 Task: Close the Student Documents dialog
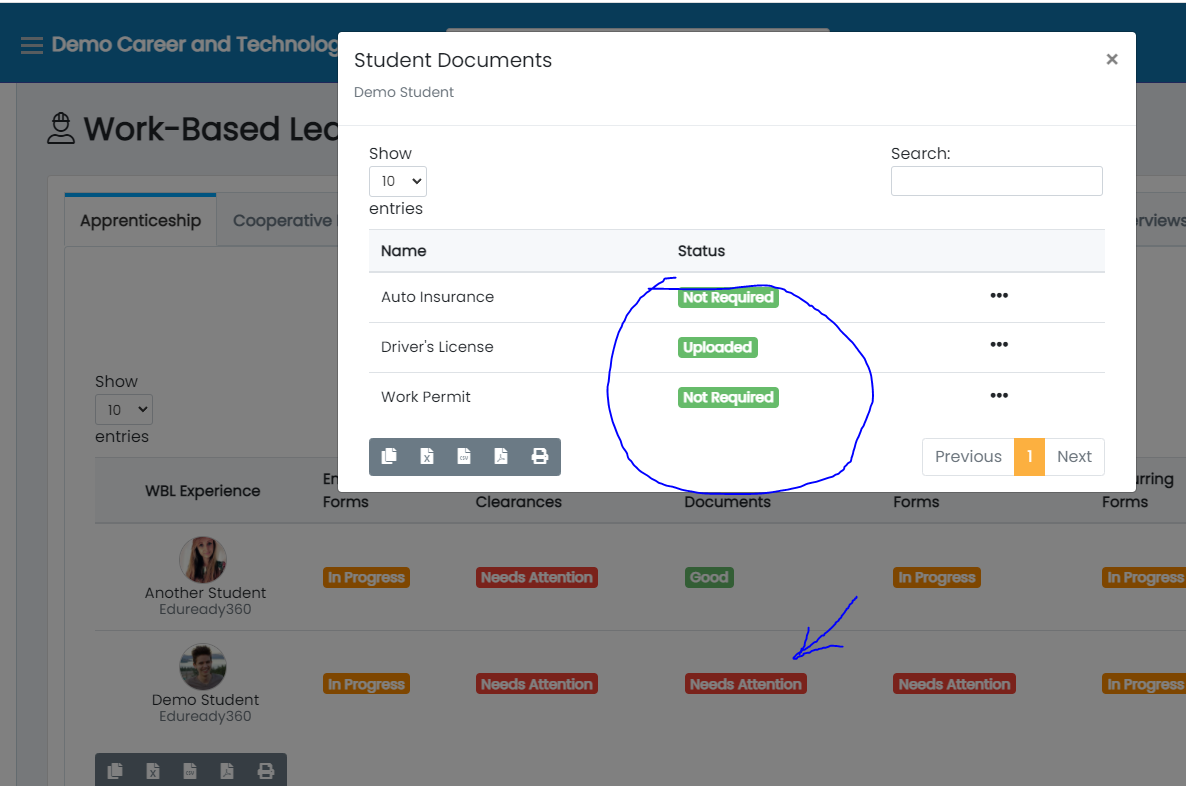[1111, 60]
